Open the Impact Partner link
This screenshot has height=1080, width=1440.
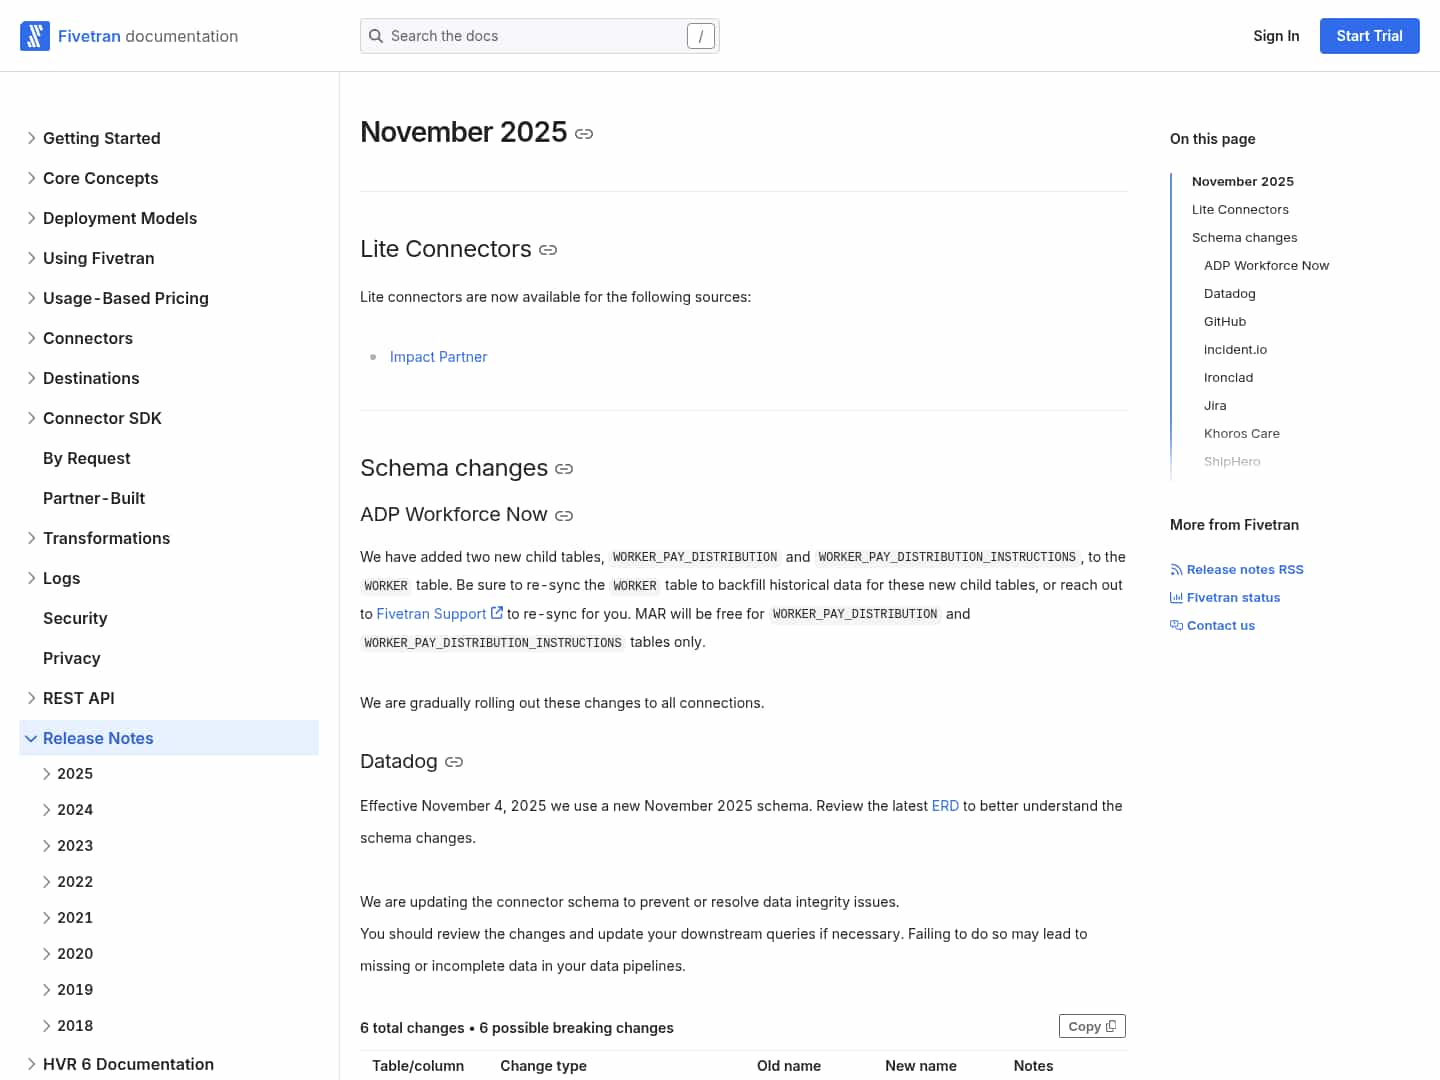pos(438,357)
